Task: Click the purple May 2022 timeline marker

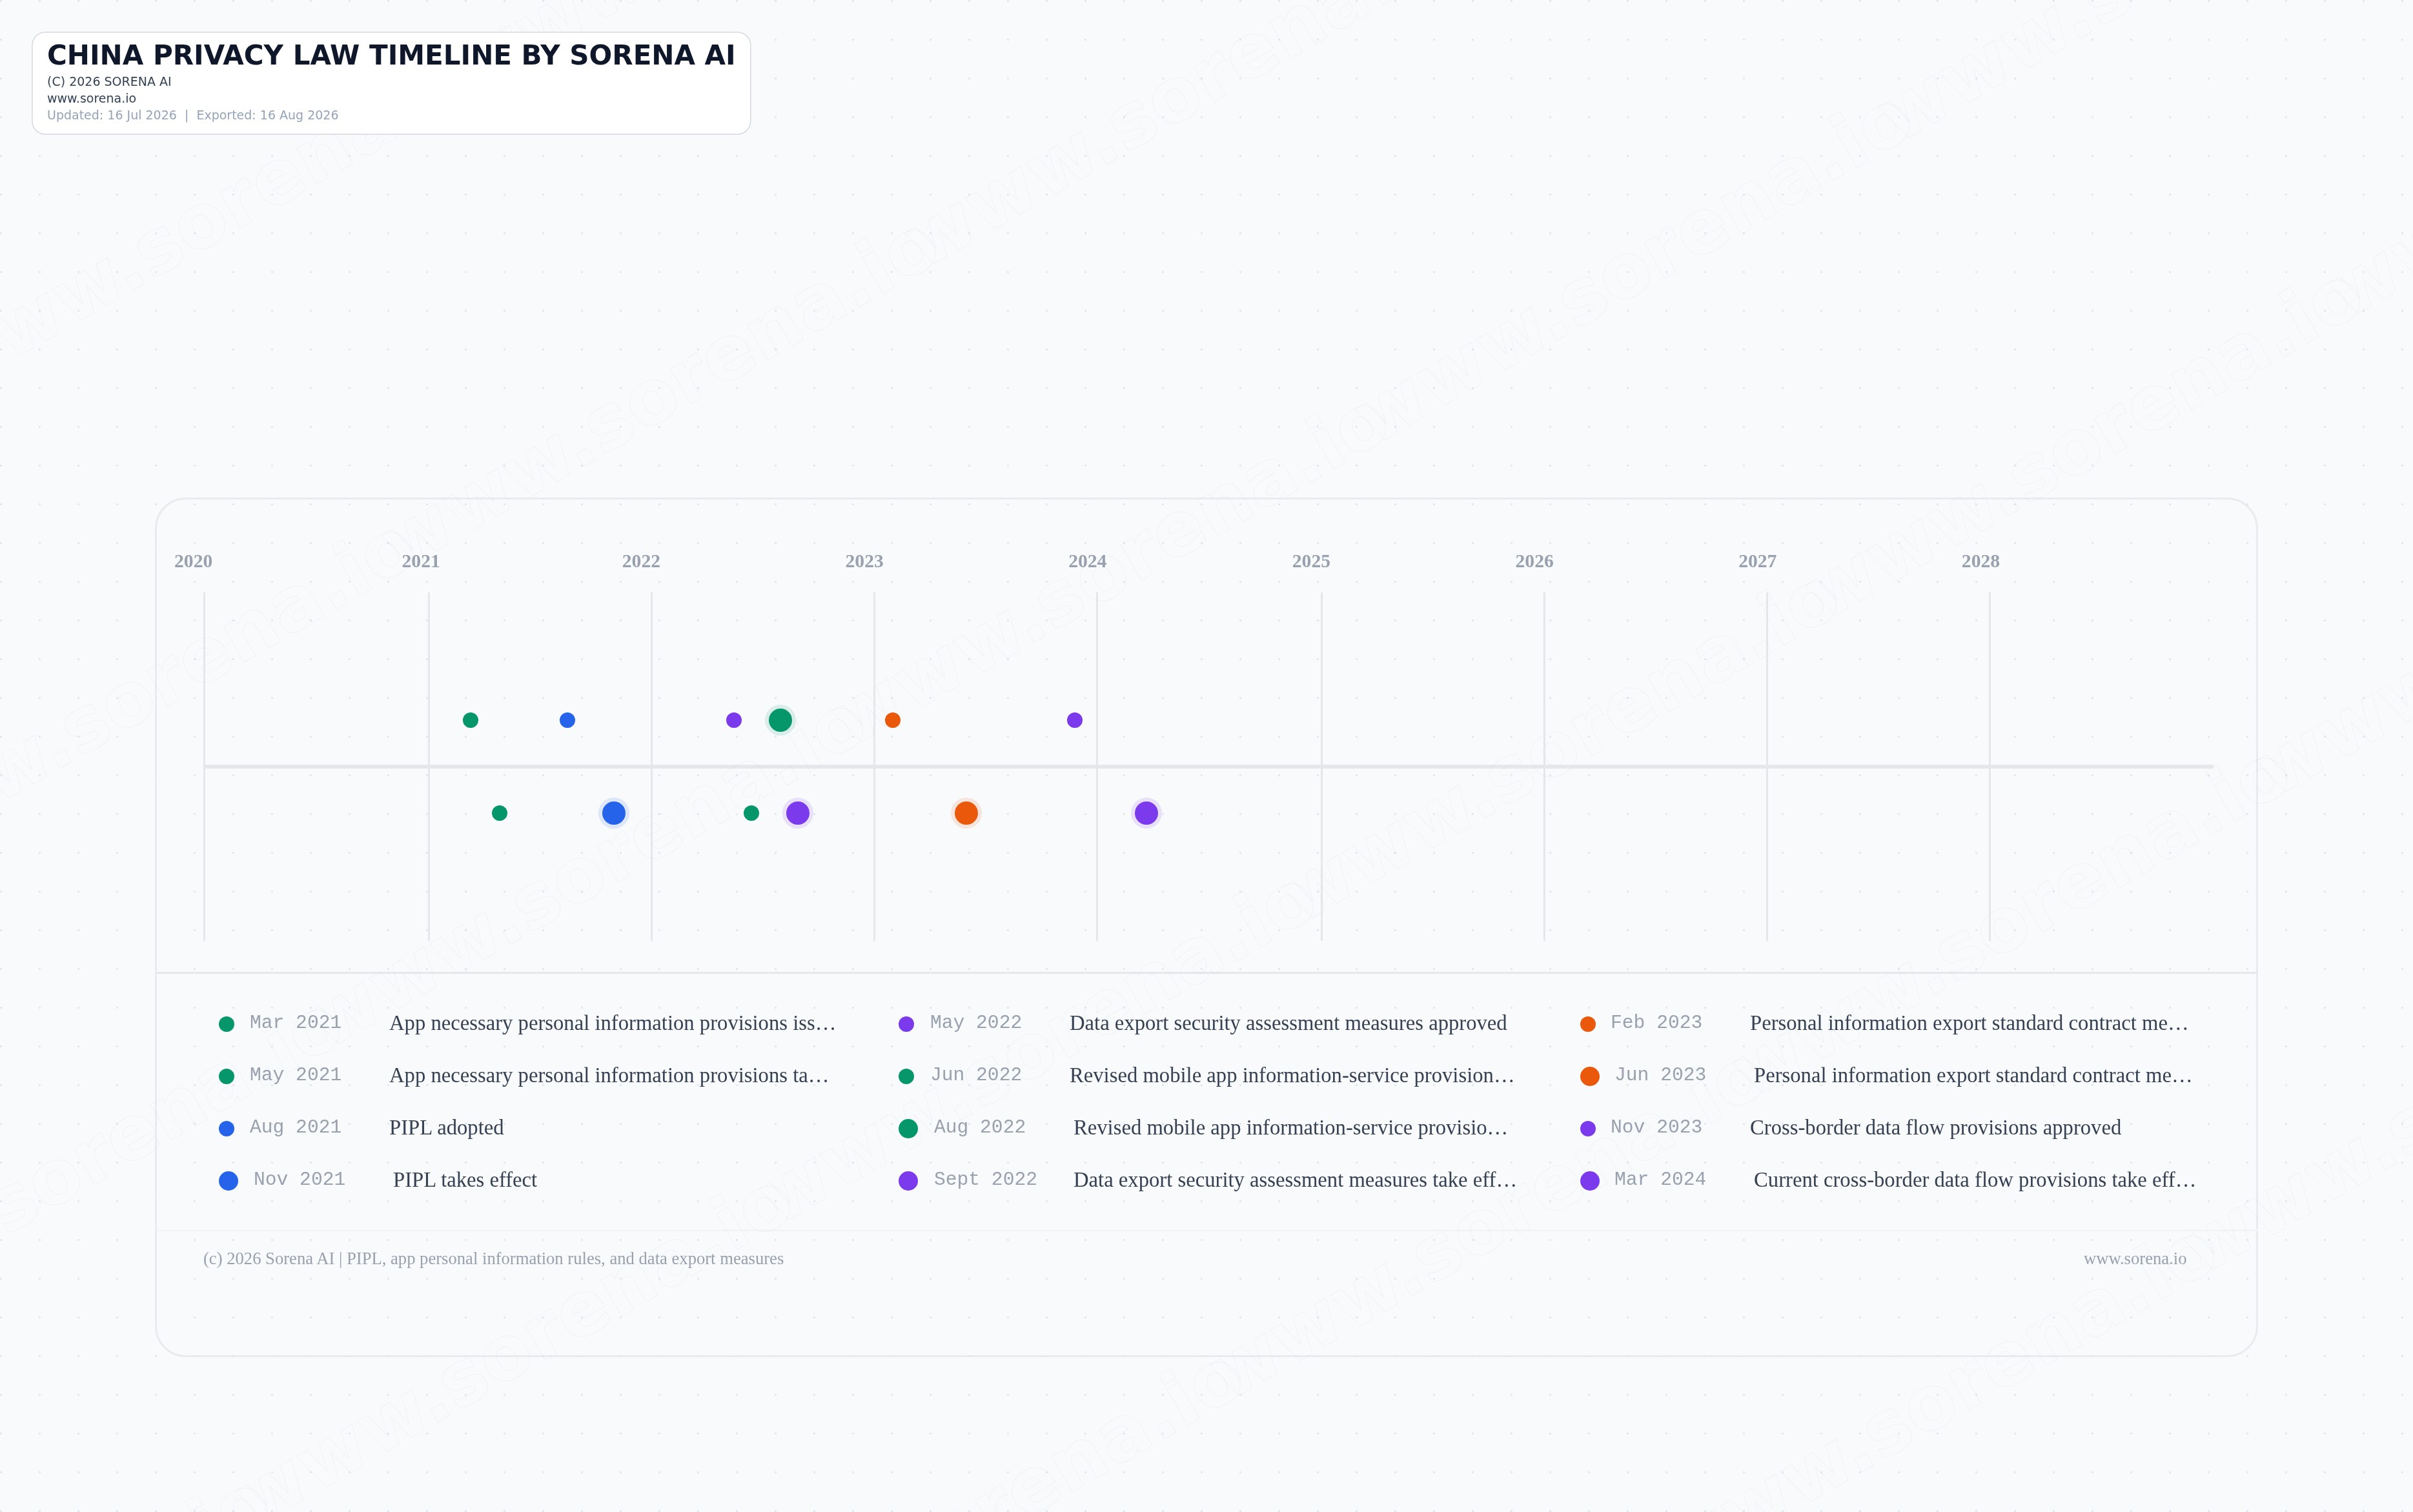Action: click(734, 720)
